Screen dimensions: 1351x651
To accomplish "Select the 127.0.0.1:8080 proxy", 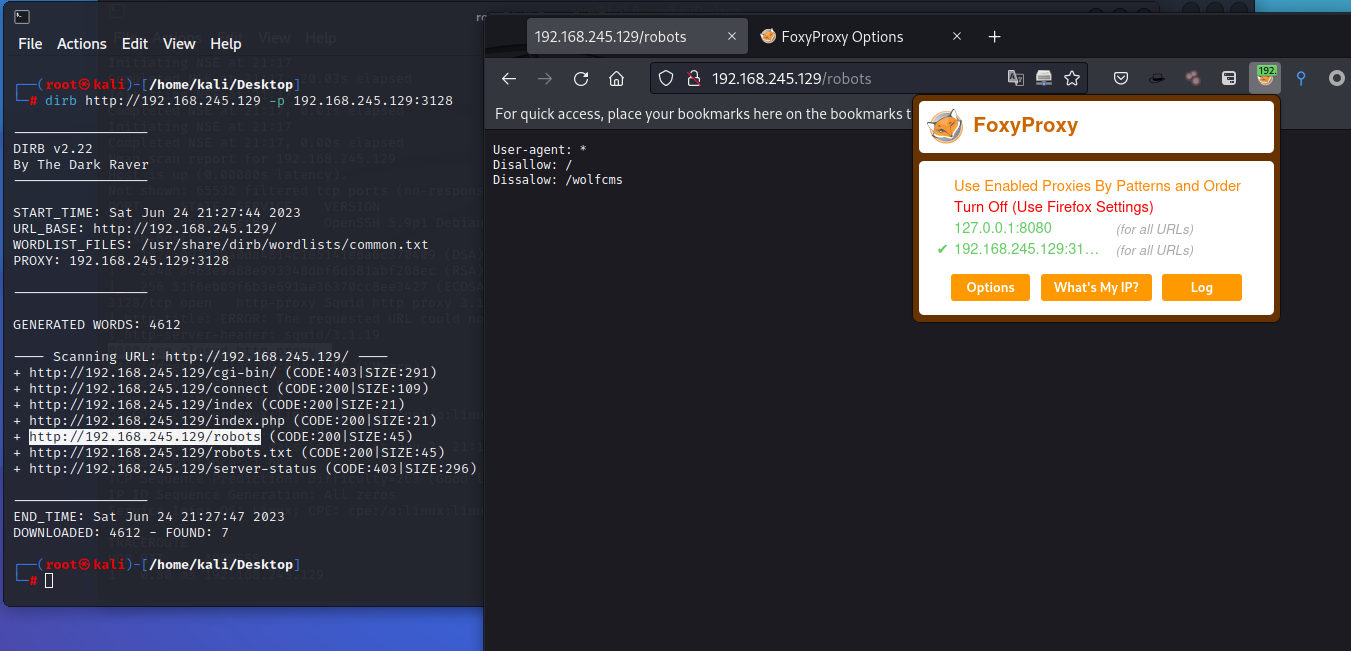I will click(1003, 228).
